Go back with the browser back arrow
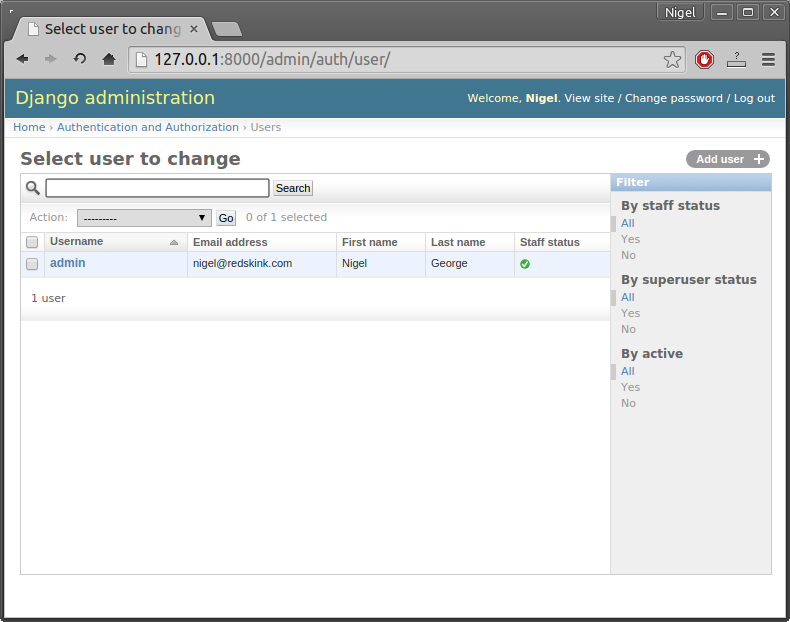The width and height of the screenshot is (790, 622). click(x=22, y=59)
